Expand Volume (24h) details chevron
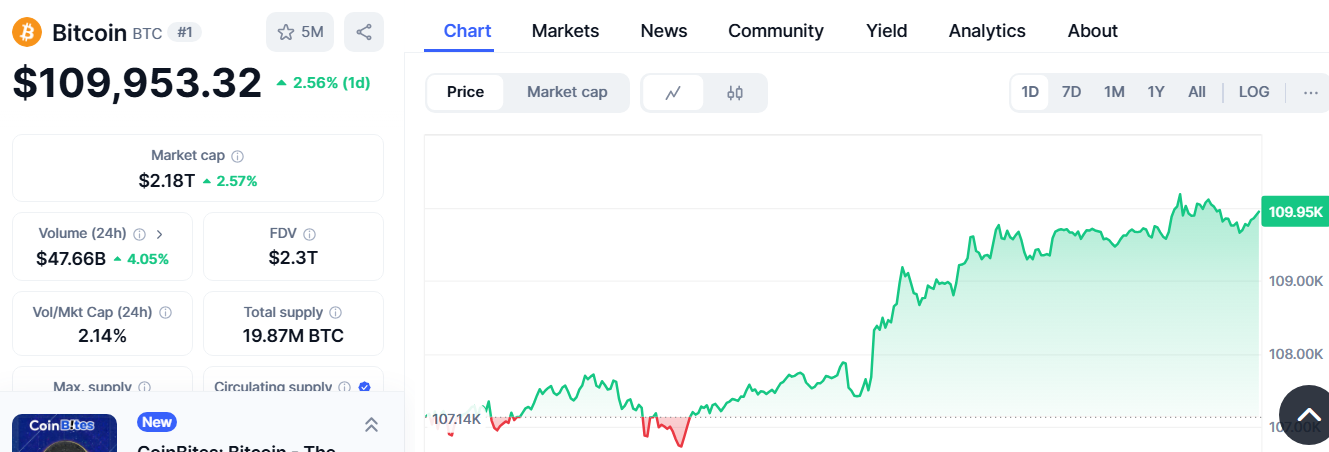This screenshot has width=1329, height=452. pyautogui.click(x=159, y=234)
